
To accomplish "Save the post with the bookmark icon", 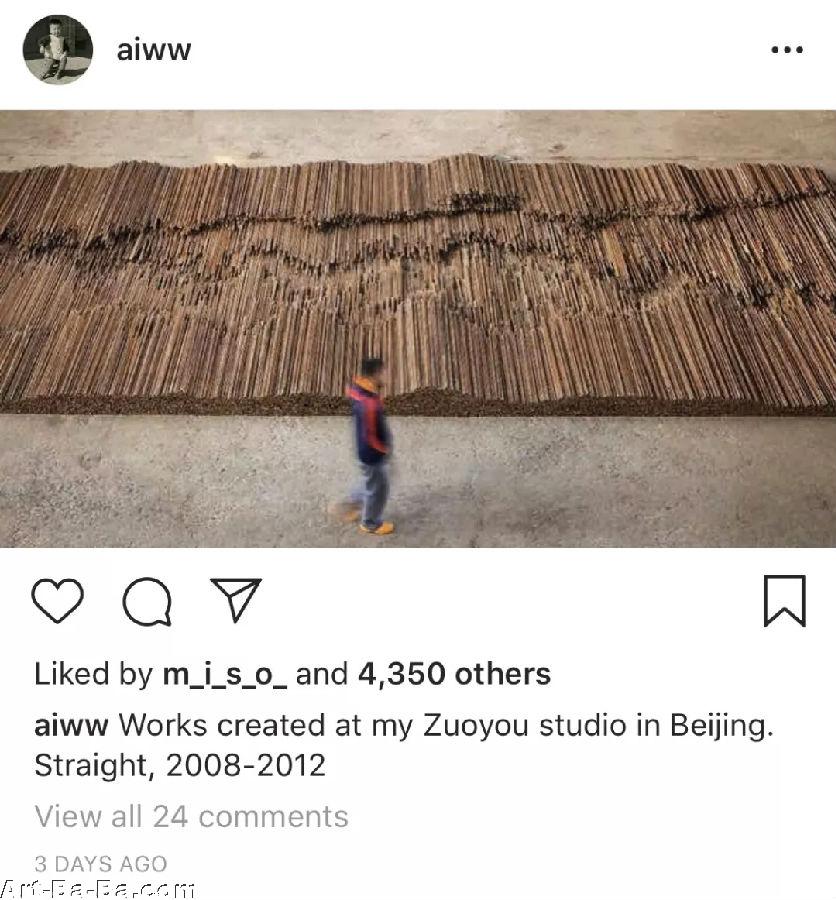I will point(785,600).
